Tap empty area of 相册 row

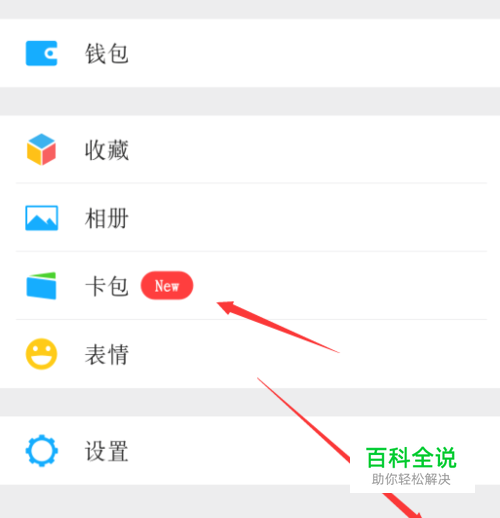click(x=300, y=218)
